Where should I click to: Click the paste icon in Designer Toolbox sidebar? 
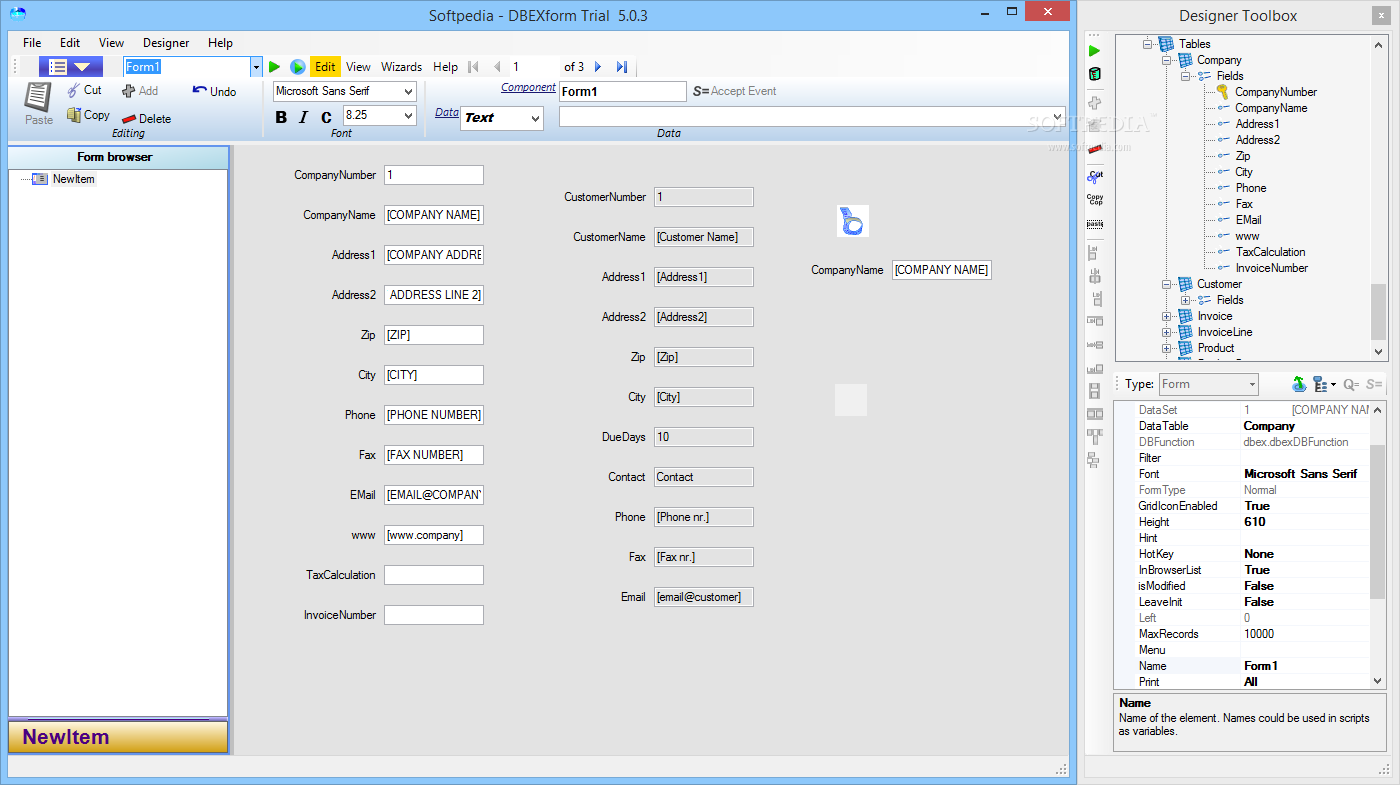point(1095,224)
